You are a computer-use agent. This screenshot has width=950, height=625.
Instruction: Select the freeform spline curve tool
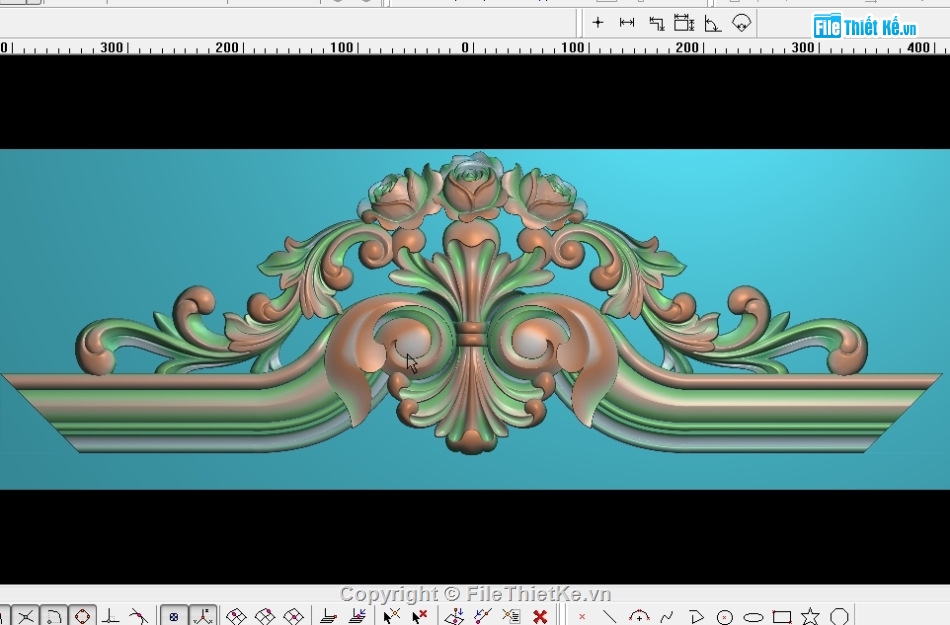pyautogui.click(x=667, y=617)
